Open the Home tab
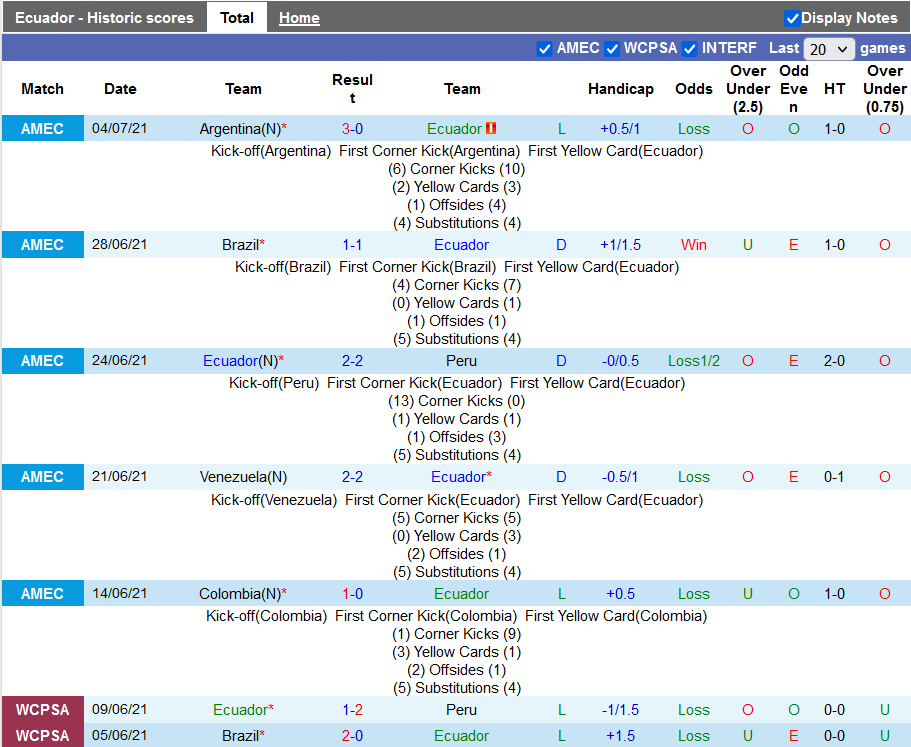 299,18
